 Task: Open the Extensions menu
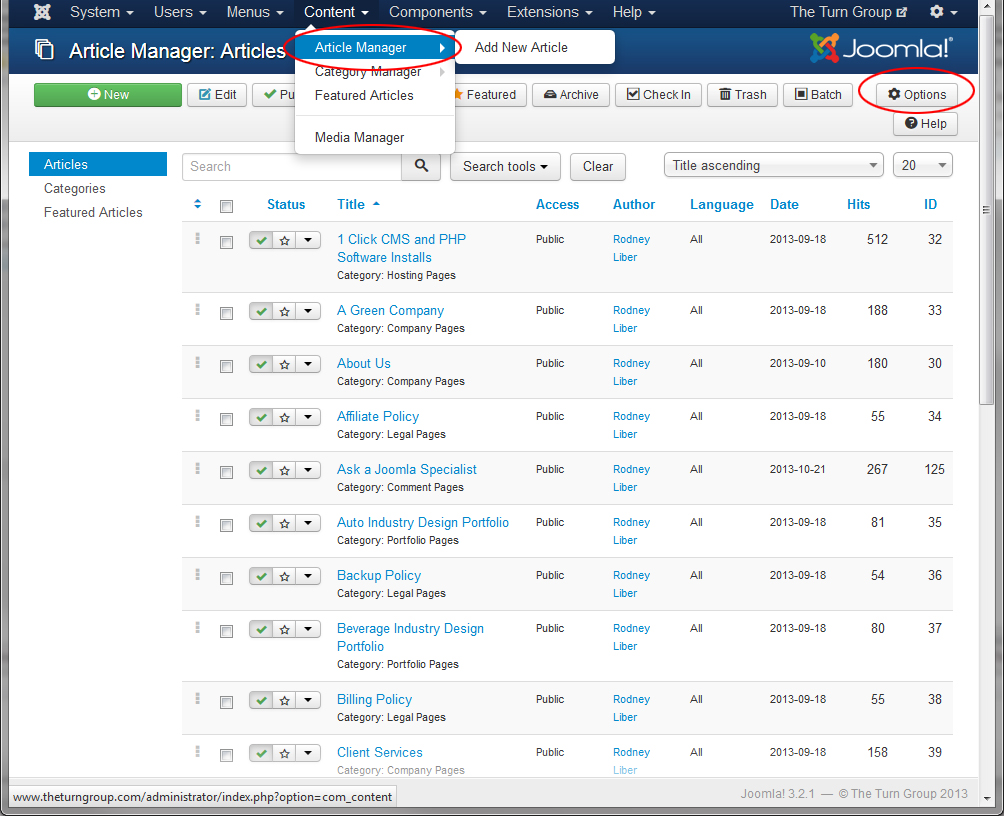[x=549, y=12]
